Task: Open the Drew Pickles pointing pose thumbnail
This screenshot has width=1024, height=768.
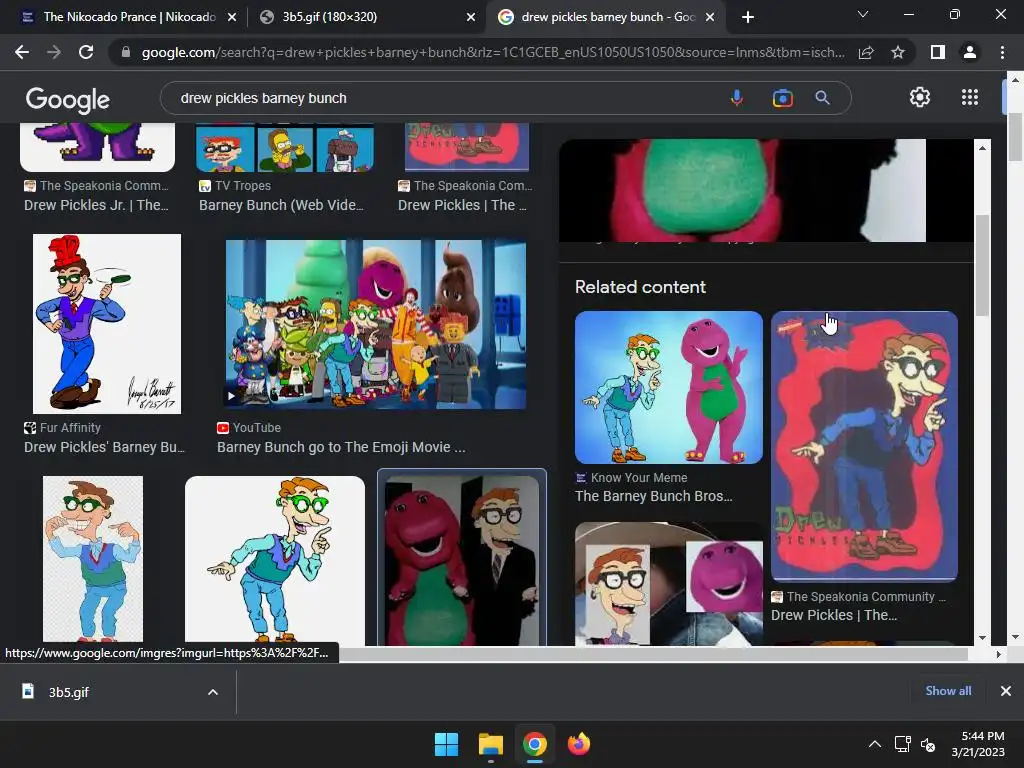Action: pos(275,560)
